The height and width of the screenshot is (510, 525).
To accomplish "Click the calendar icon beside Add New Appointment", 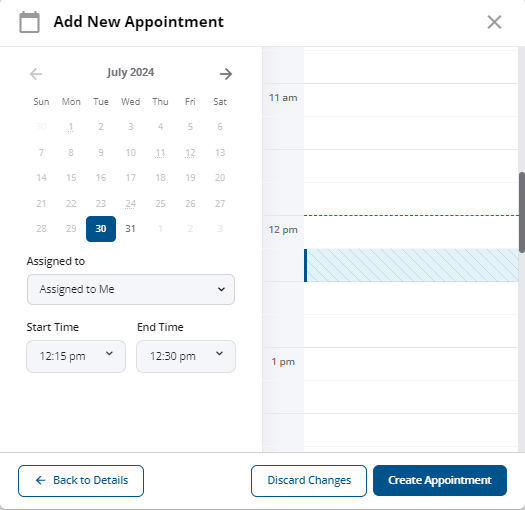I will (x=29, y=22).
